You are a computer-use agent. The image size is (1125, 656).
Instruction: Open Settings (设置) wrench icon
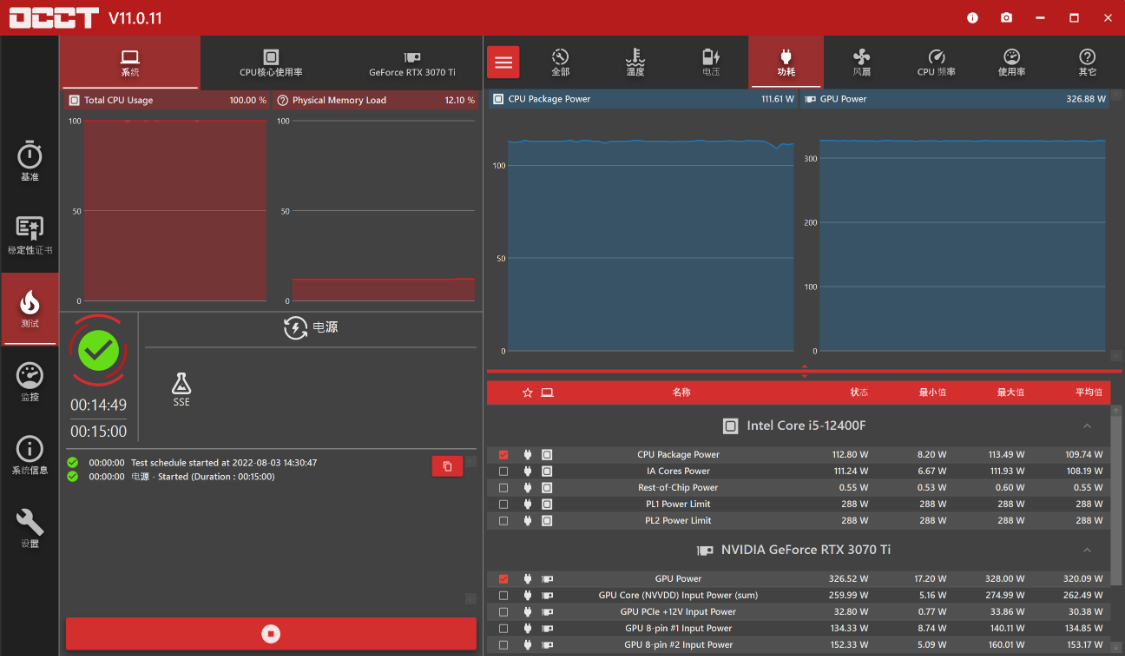click(29, 528)
